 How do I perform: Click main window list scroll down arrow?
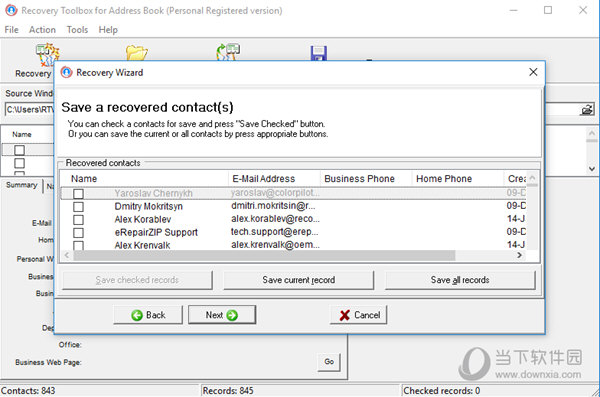(592, 168)
